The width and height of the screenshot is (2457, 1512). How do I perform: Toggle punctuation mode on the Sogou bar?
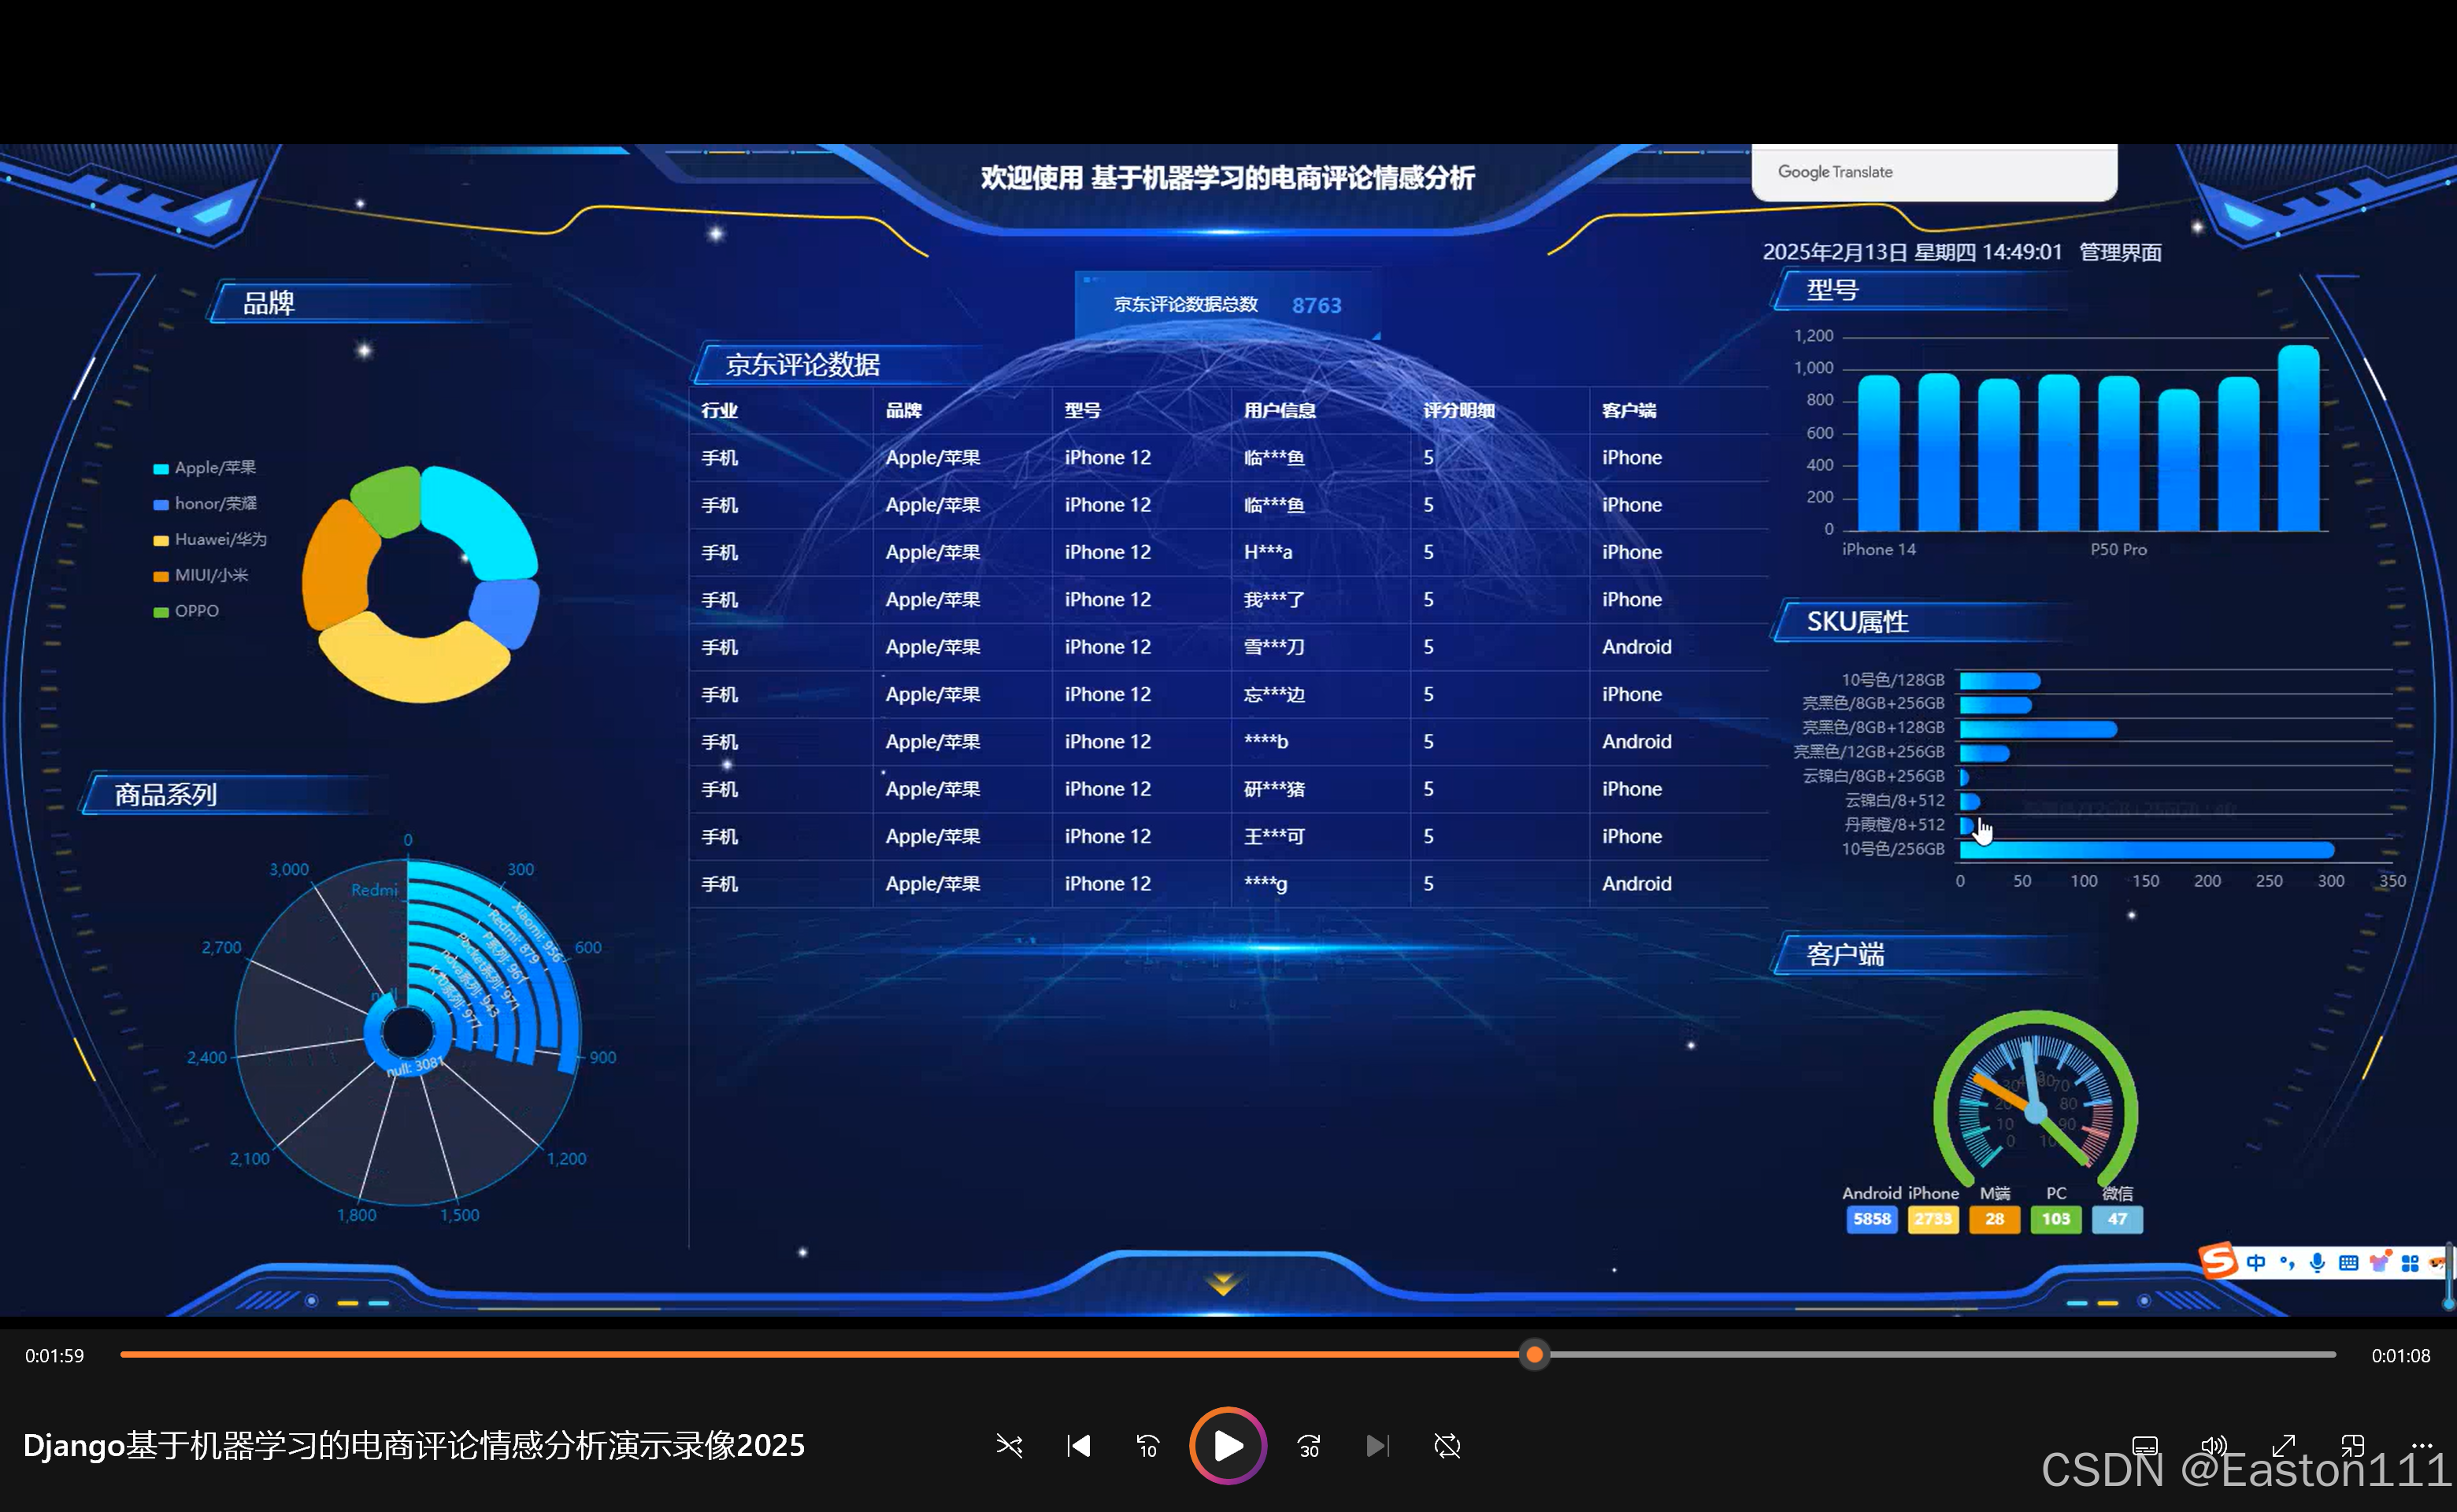[2287, 1263]
